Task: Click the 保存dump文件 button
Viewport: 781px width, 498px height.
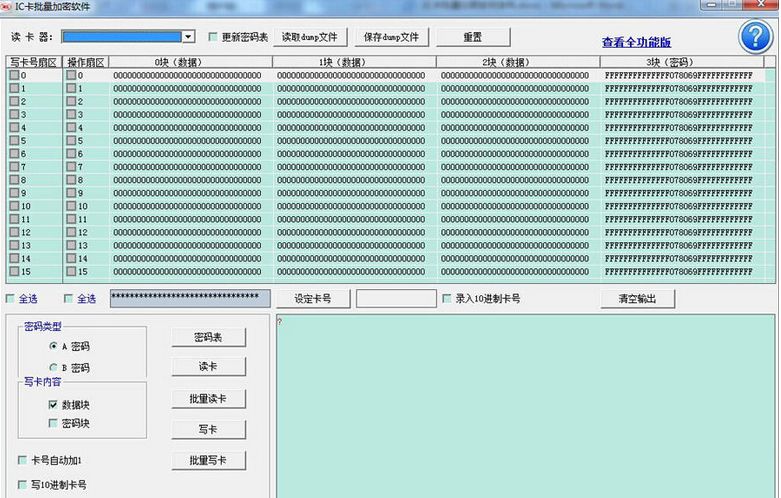Action: (391, 37)
